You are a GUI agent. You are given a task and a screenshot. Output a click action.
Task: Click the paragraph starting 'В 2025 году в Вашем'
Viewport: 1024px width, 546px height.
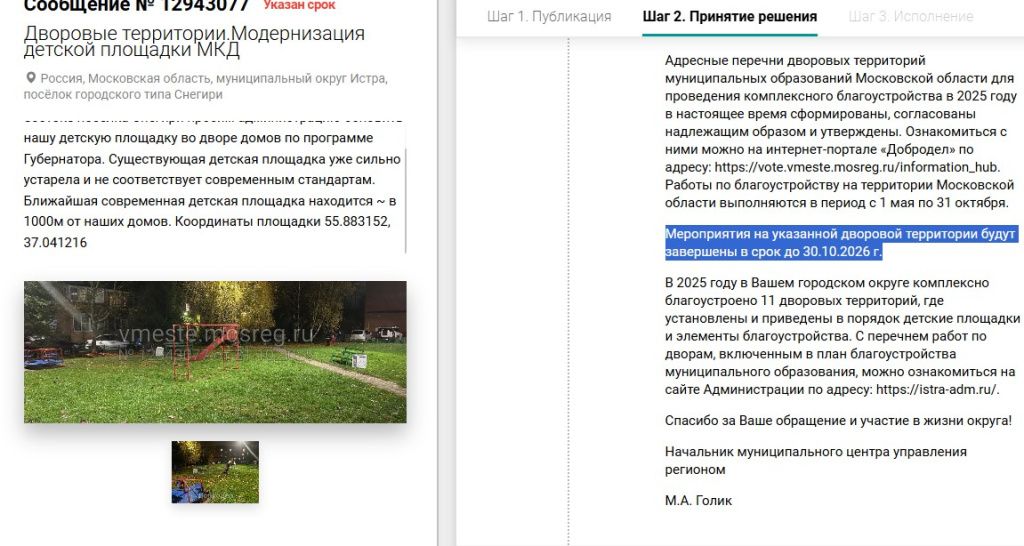(x=842, y=336)
